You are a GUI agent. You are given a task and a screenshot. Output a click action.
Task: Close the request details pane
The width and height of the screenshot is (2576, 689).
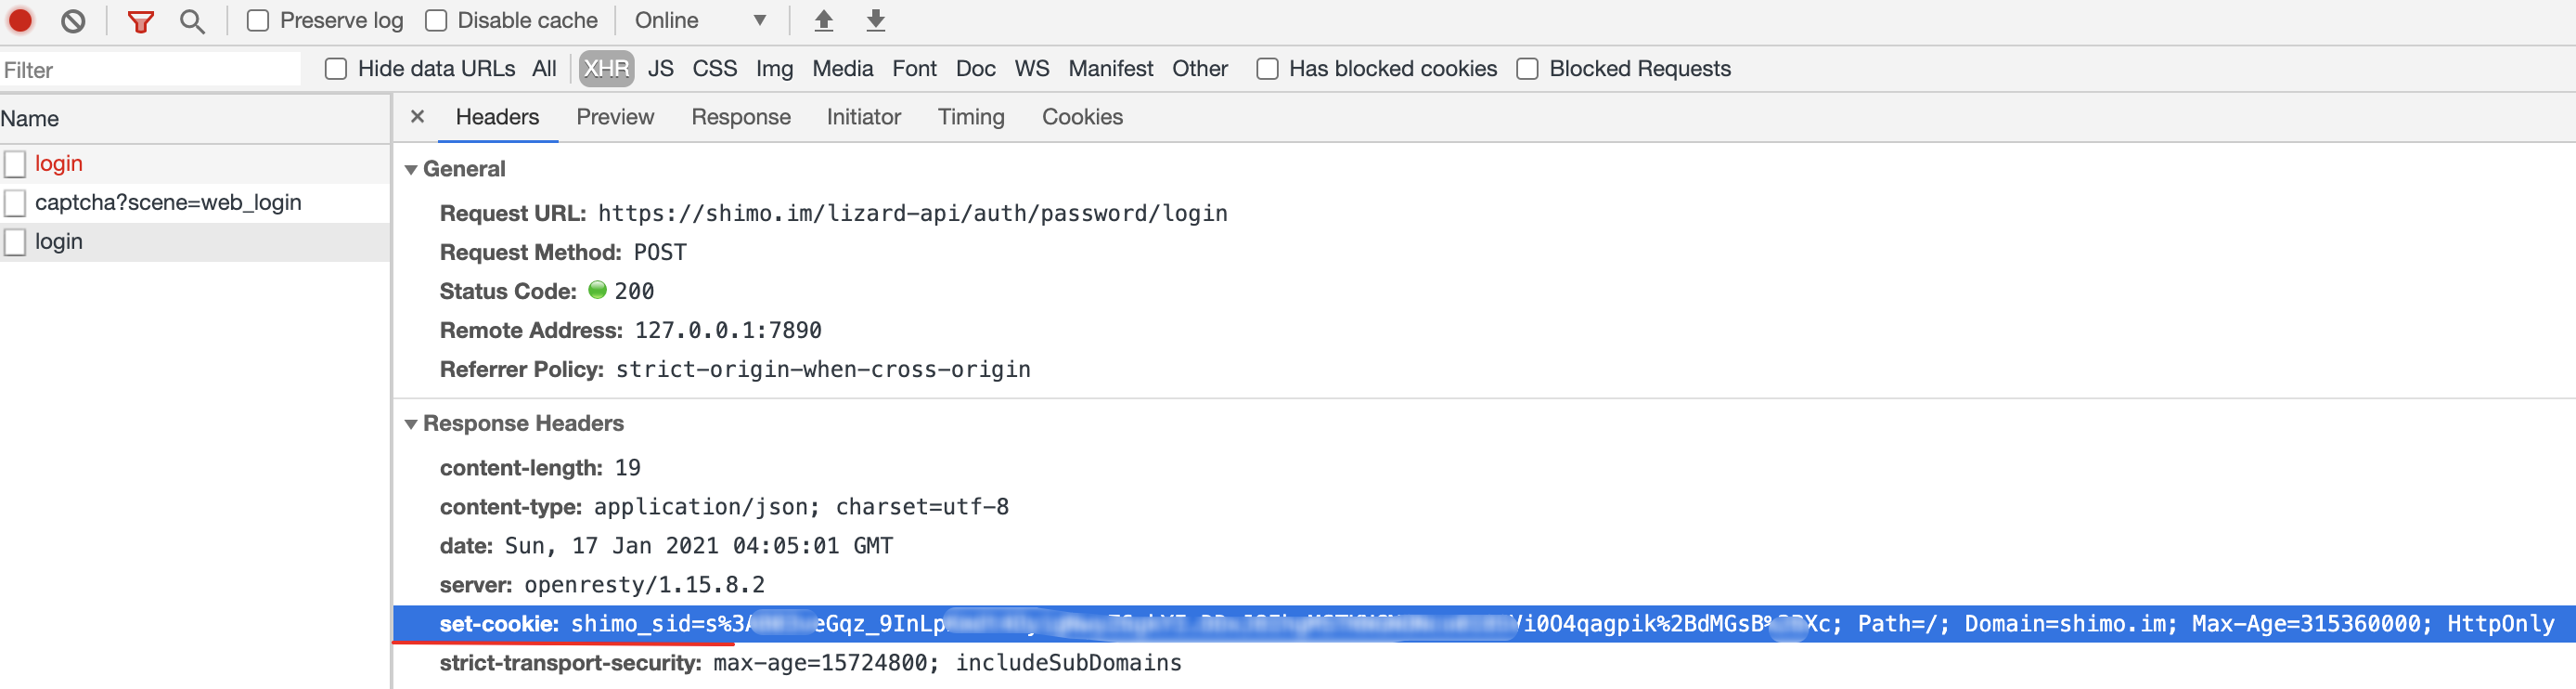[418, 117]
